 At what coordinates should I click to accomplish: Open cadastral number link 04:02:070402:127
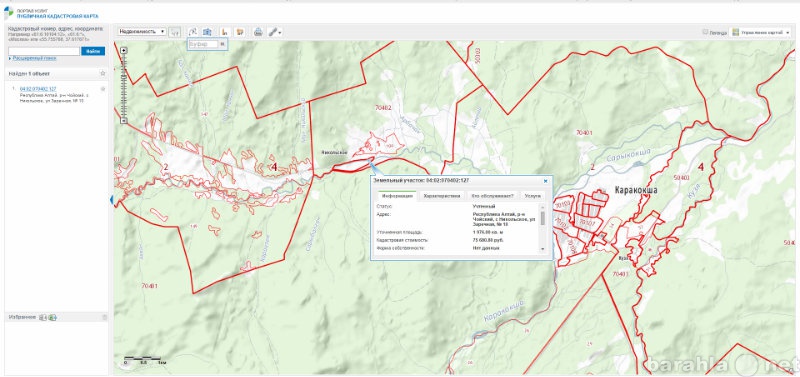[x=38, y=89]
